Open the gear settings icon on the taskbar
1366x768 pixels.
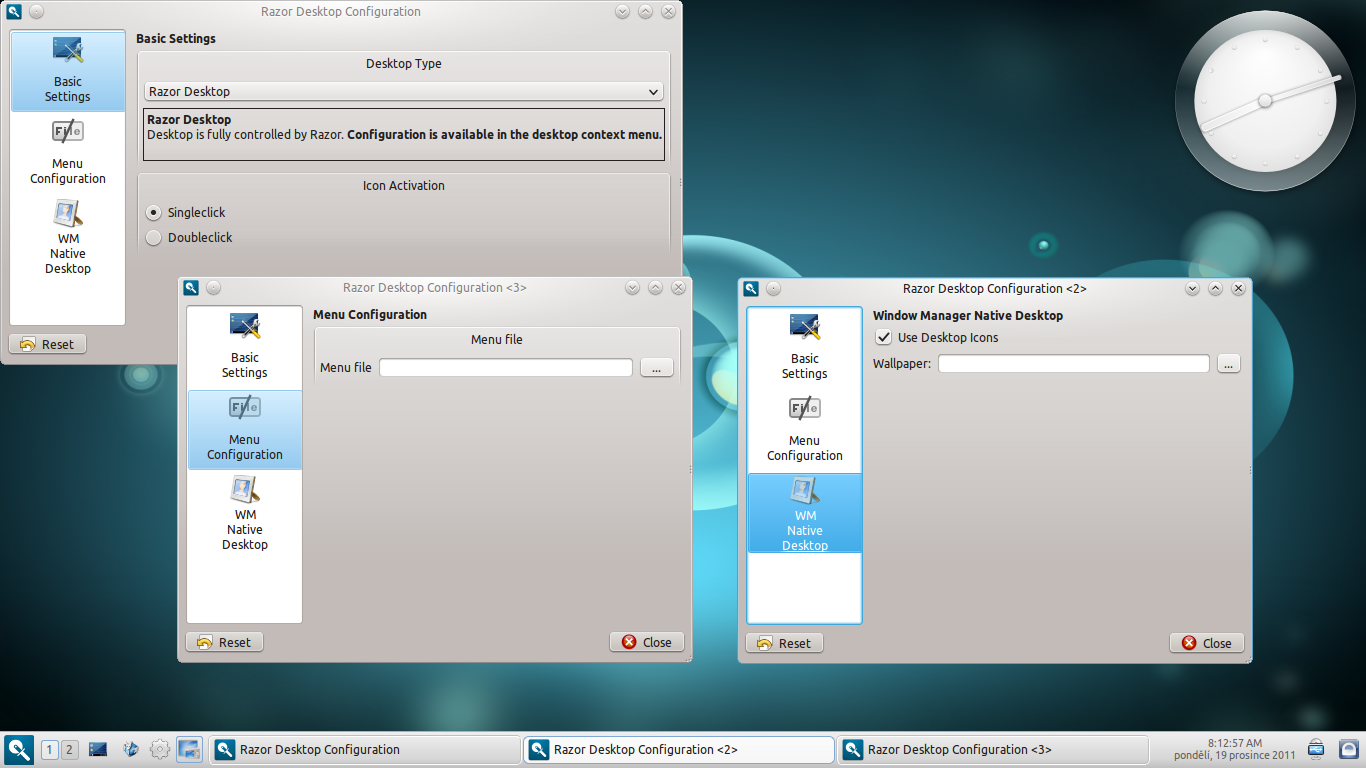pyautogui.click(x=160, y=749)
